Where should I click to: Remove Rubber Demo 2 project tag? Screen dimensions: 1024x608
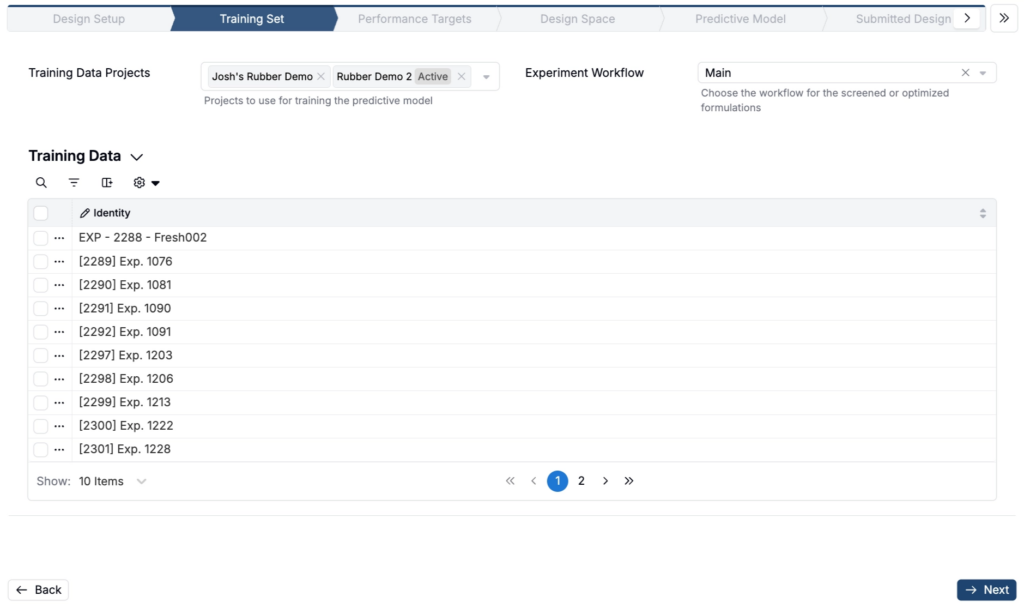pyautogui.click(x=461, y=76)
